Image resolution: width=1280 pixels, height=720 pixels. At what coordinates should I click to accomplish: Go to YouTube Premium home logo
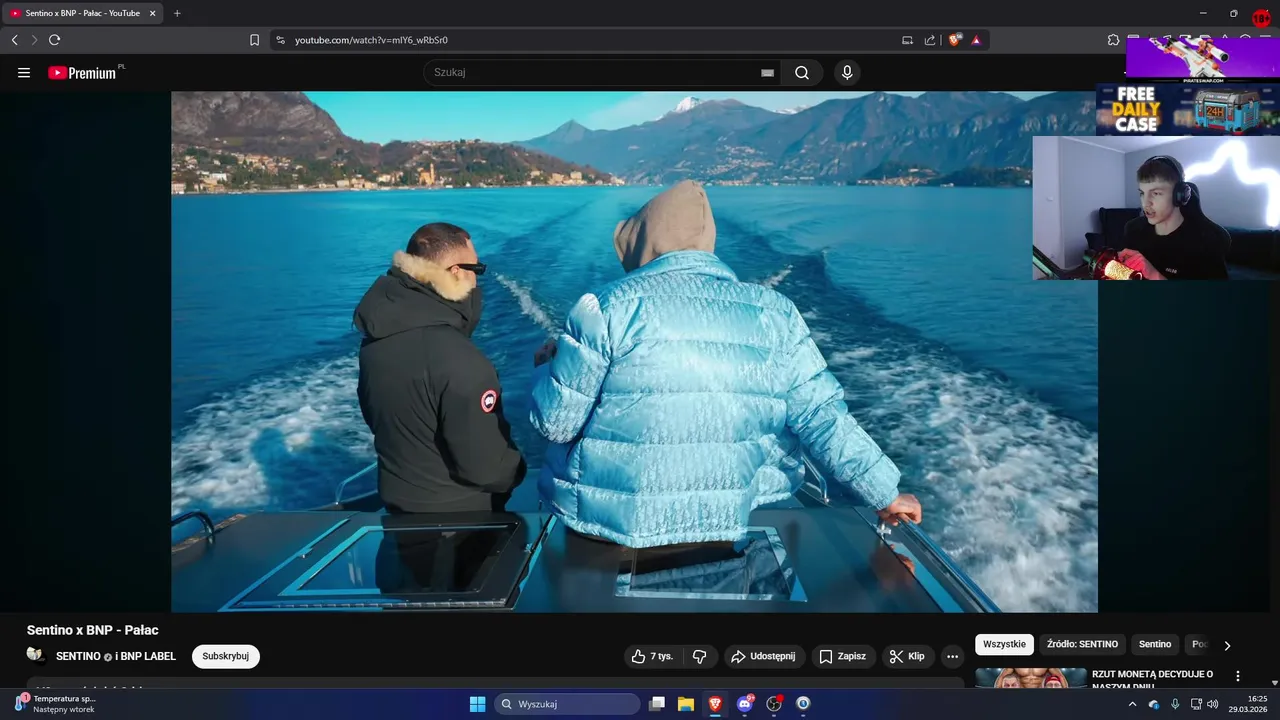pos(82,73)
